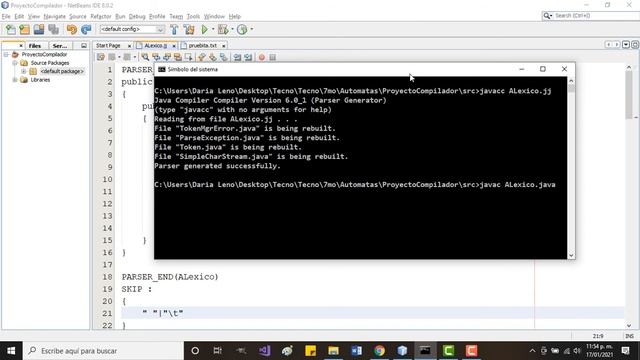Close the pruebita.txt tab
Image resolution: width=640 pixels, height=360 pixels.
224,46
